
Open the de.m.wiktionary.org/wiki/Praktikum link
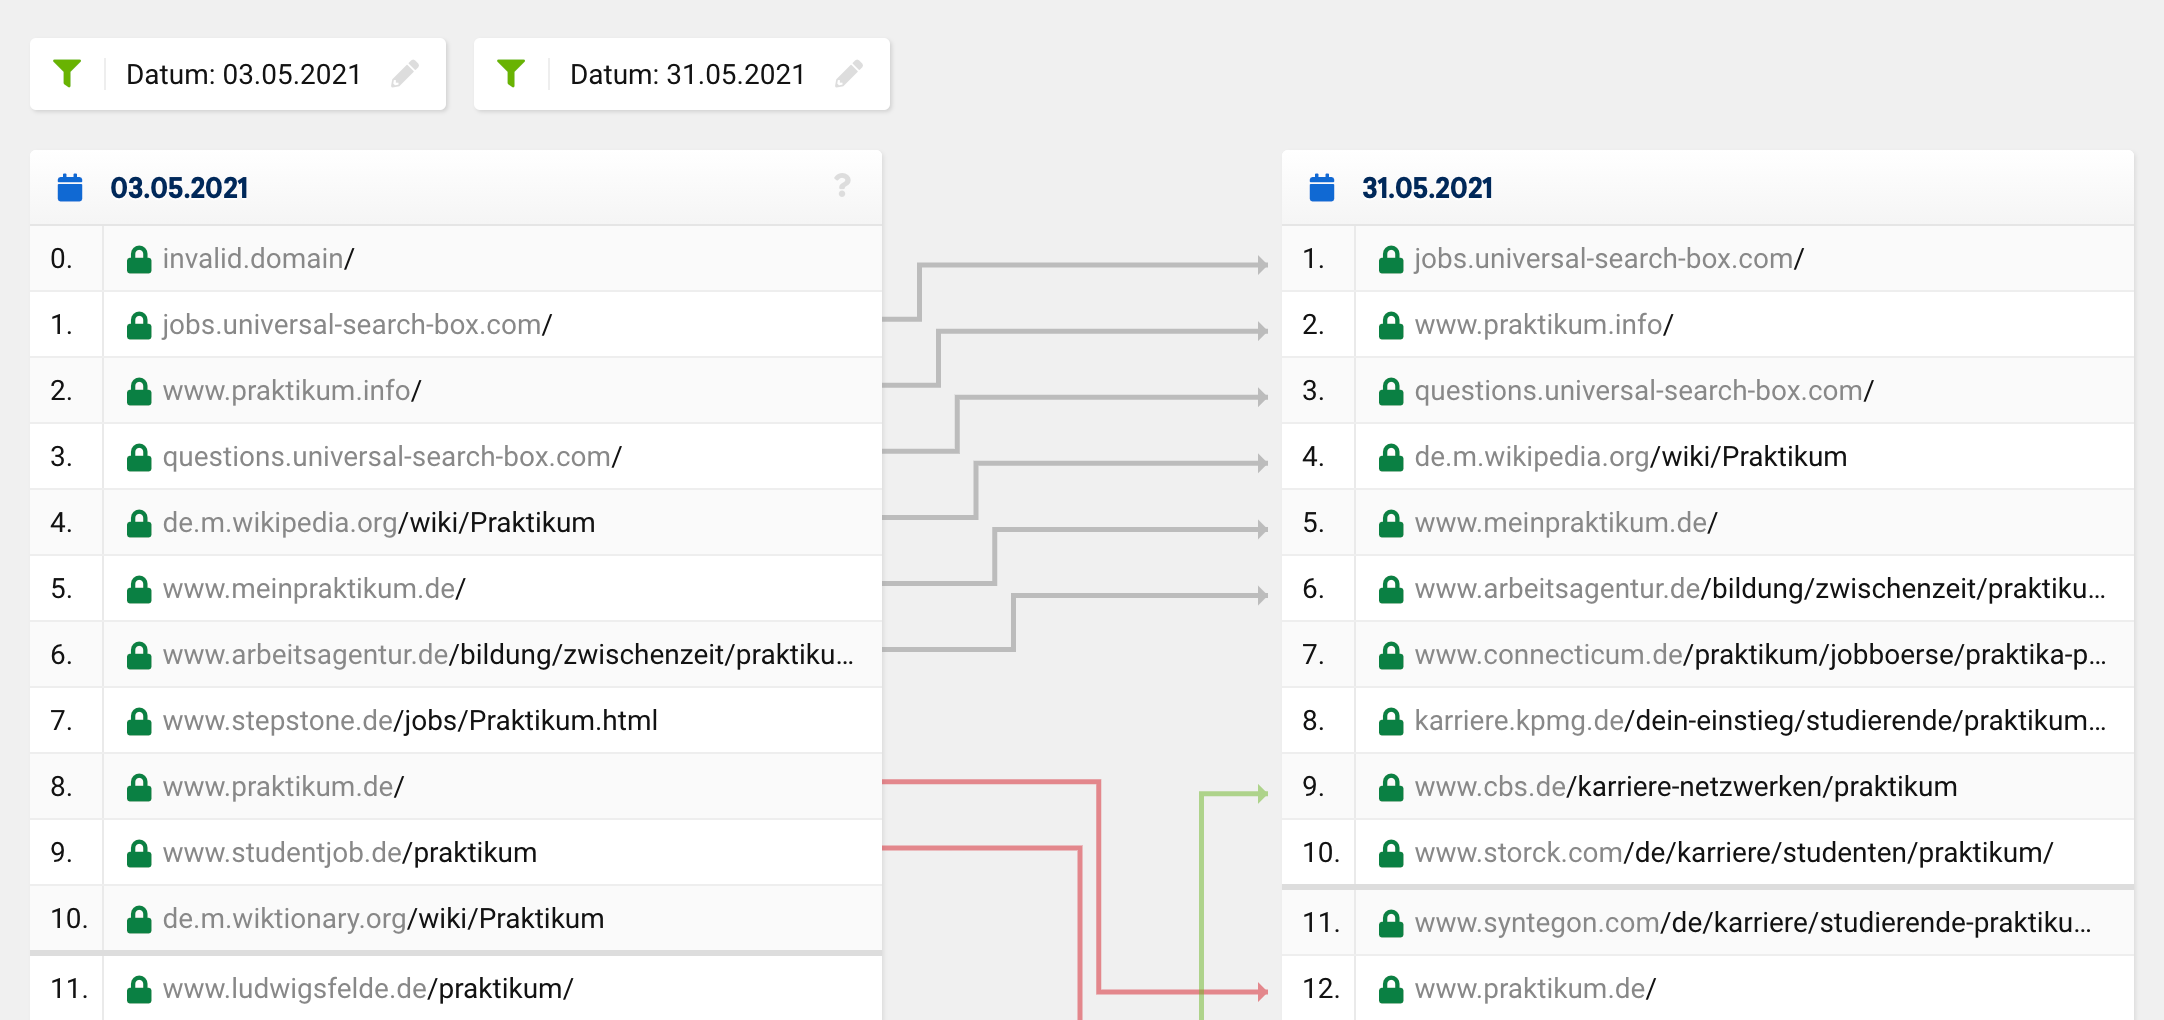(383, 919)
